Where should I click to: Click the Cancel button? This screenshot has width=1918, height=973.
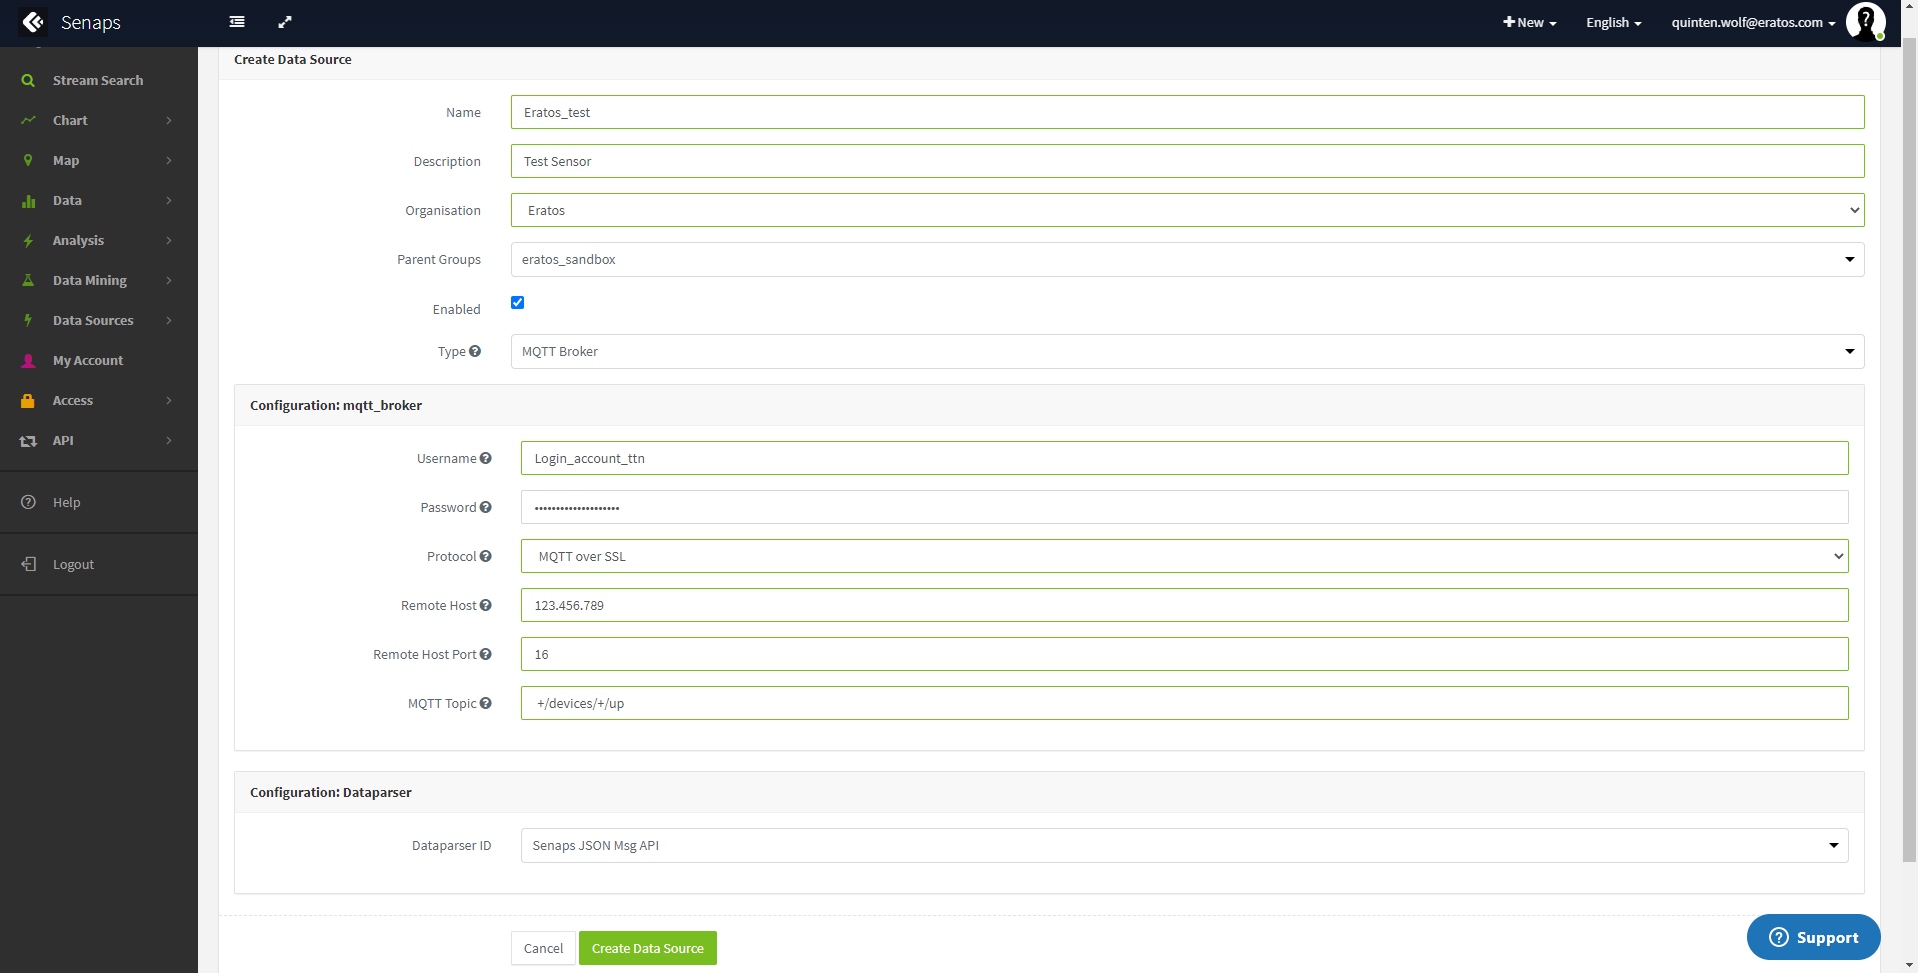coord(543,948)
